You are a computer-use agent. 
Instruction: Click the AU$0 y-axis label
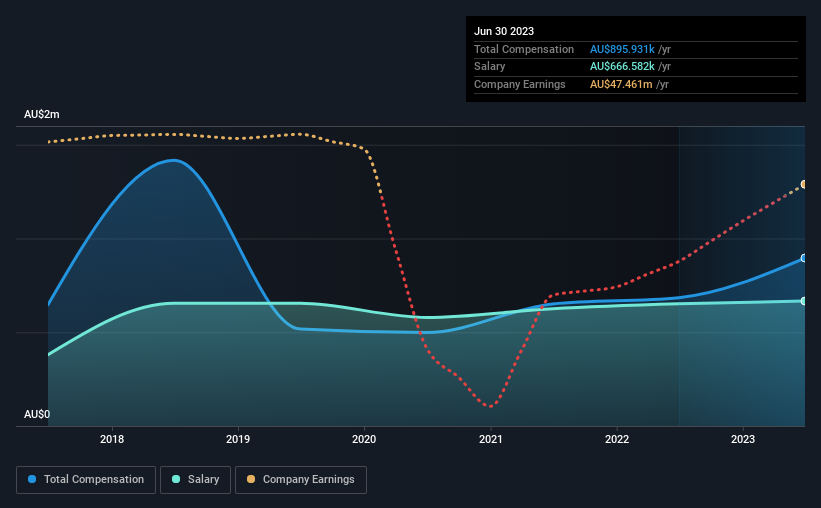[x=37, y=414]
